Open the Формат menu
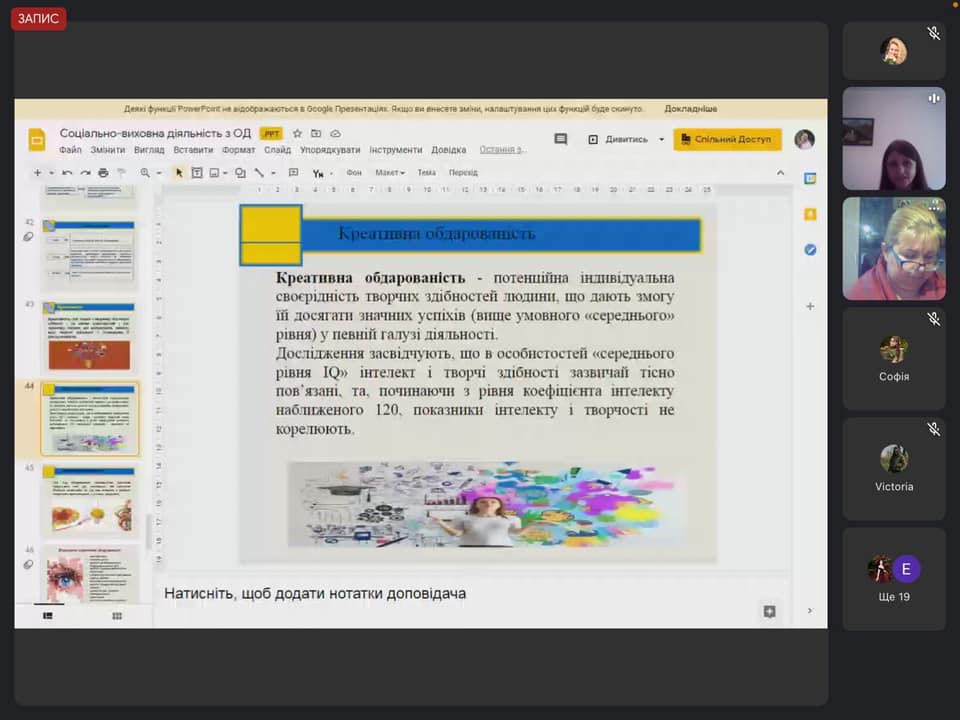 point(239,150)
